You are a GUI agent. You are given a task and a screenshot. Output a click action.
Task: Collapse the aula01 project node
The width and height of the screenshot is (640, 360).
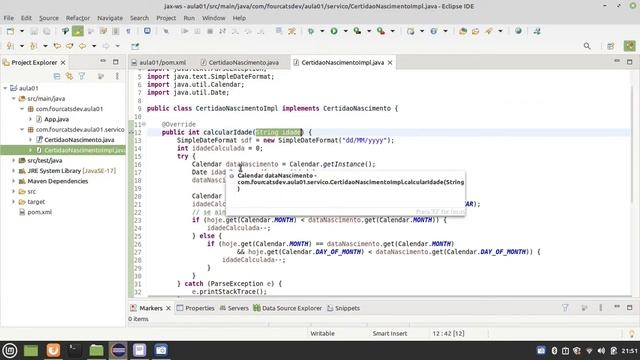(5, 88)
